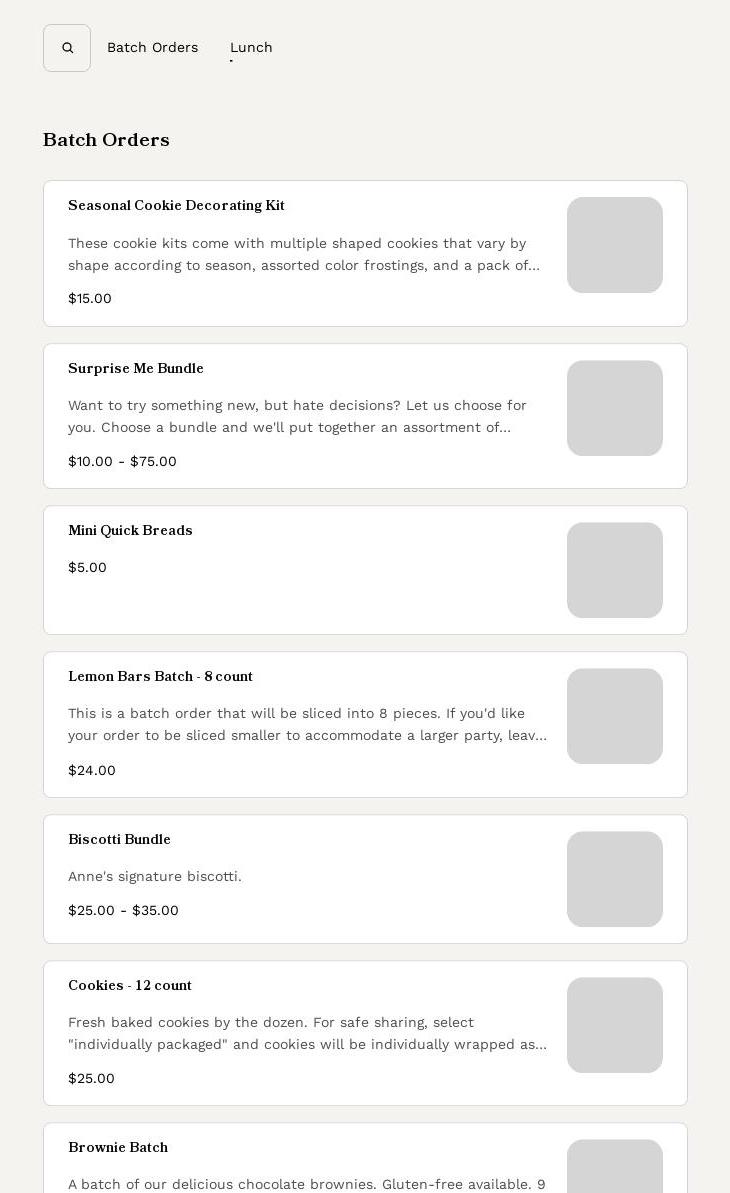
Task: Open Cookies - 12 count item
Action: (x=130, y=986)
